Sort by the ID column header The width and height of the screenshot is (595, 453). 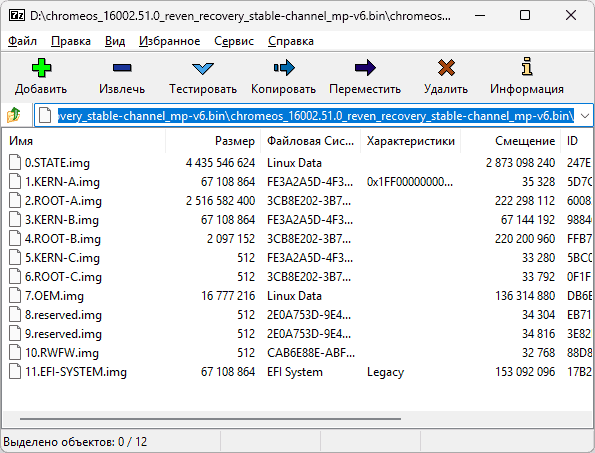[x=577, y=141]
